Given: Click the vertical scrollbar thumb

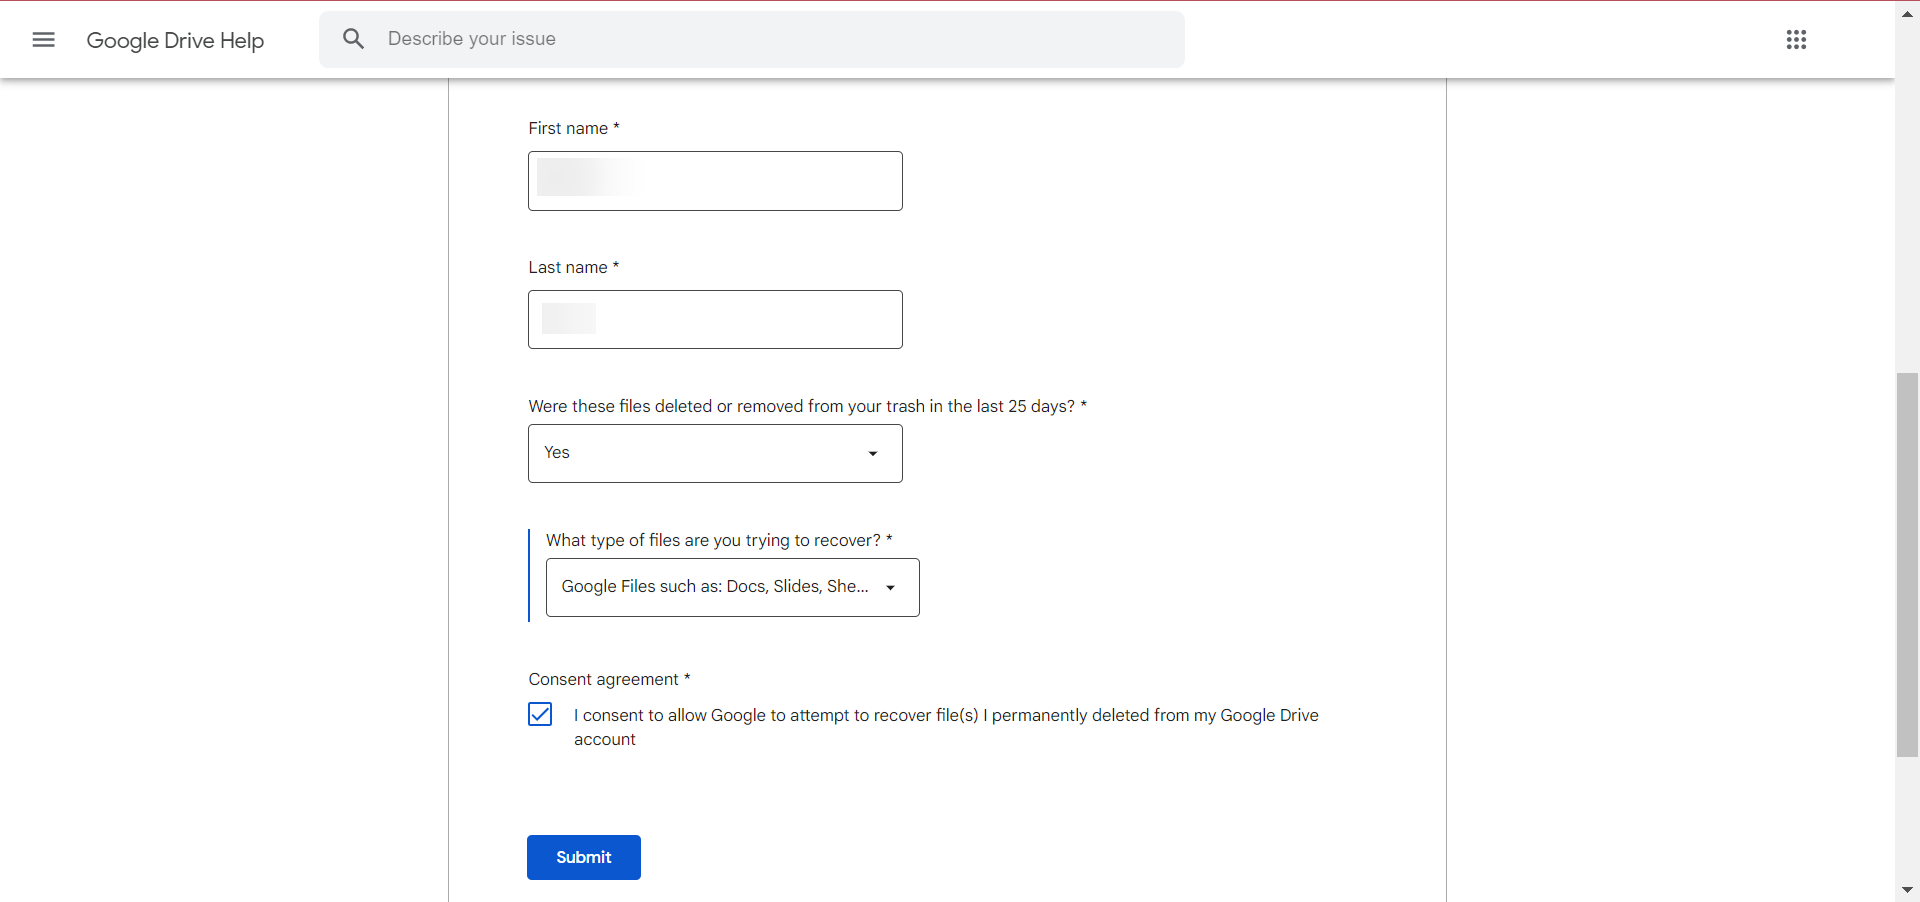Looking at the screenshot, I should (x=1907, y=565).
